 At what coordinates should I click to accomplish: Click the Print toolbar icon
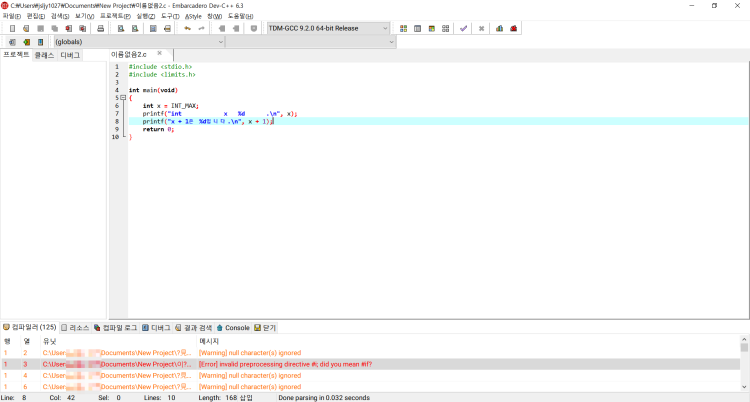[101, 28]
